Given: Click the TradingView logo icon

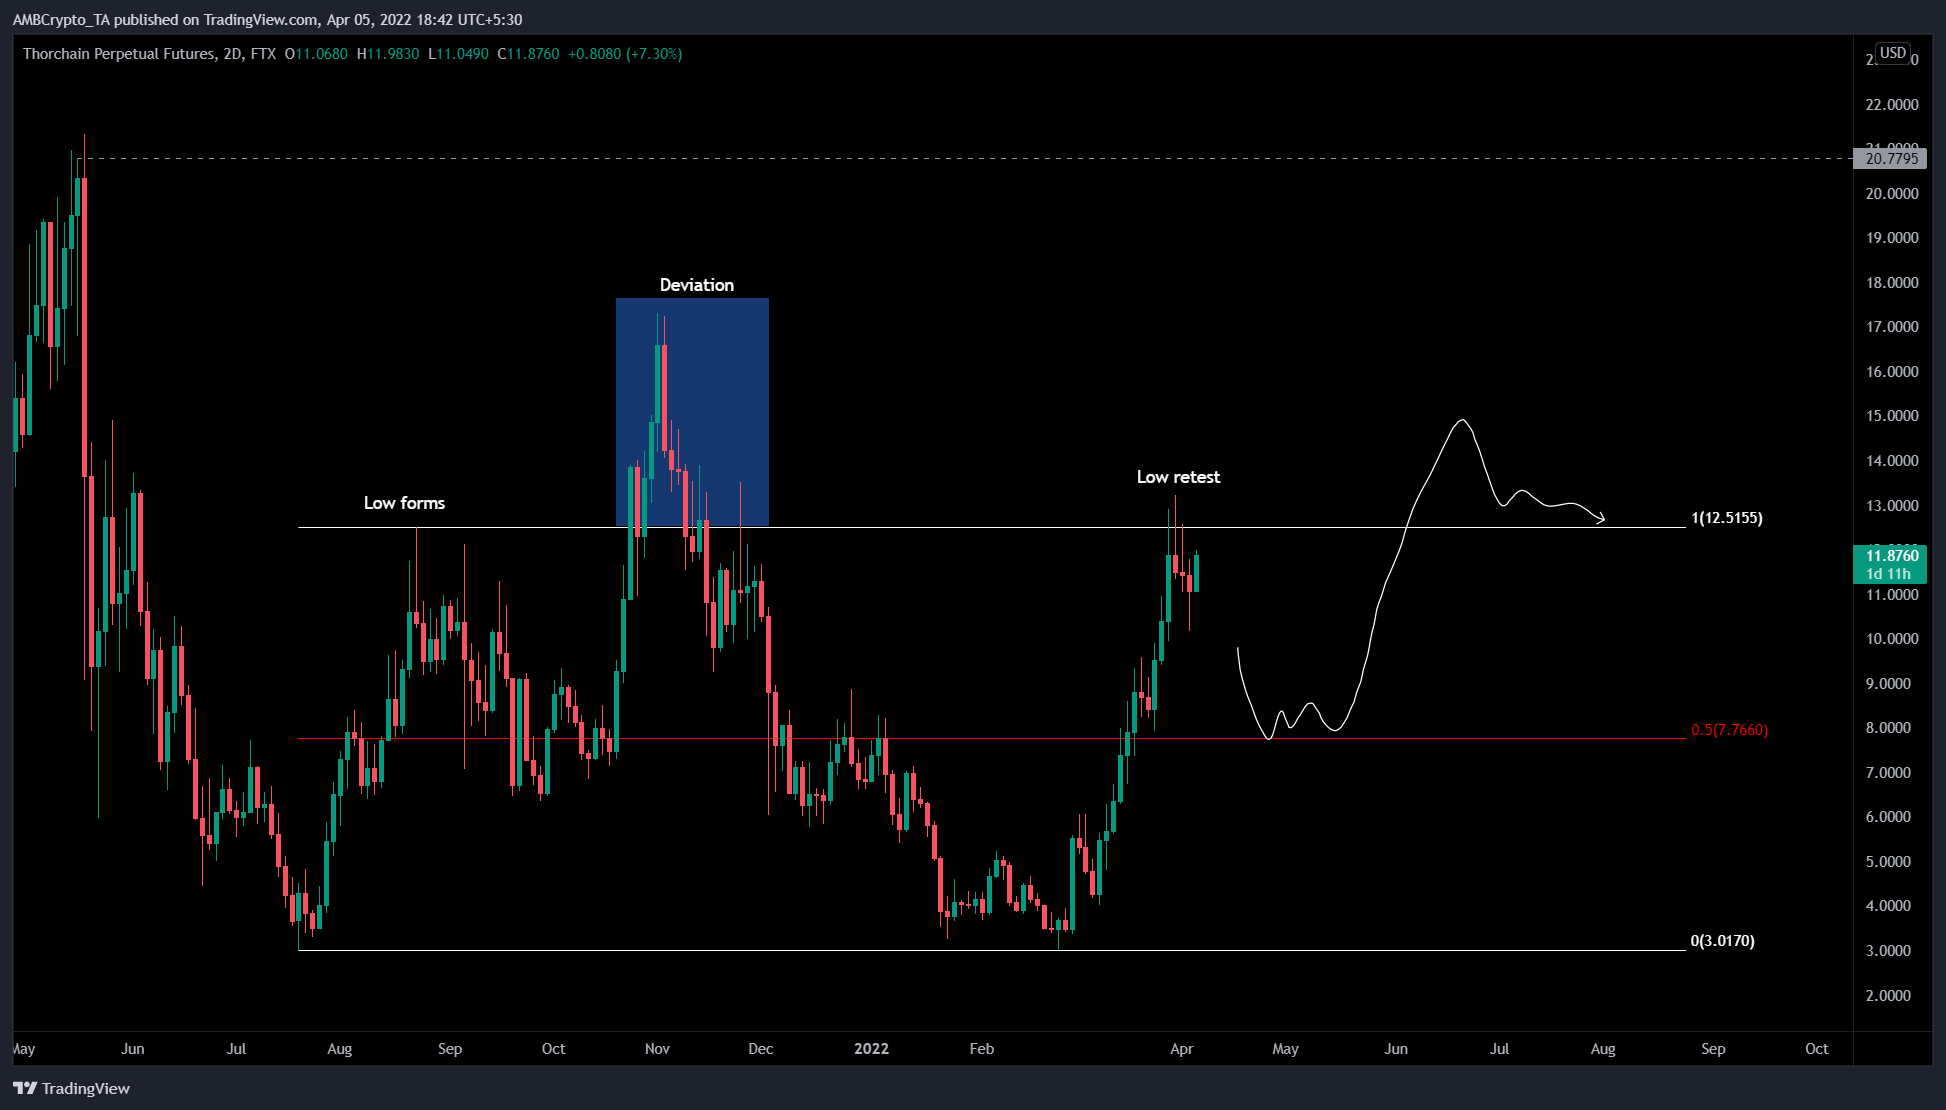Looking at the screenshot, I should coord(25,1088).
